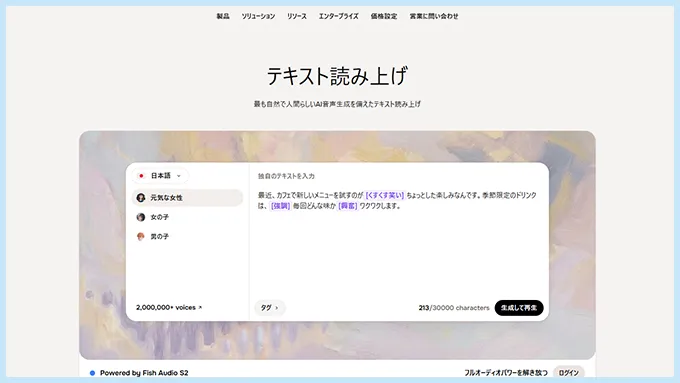Image resolution: width=680 pixels, height=383 pixels.
Task: Click the 男の子 avatar icon
Action: [x=141, y=236]
